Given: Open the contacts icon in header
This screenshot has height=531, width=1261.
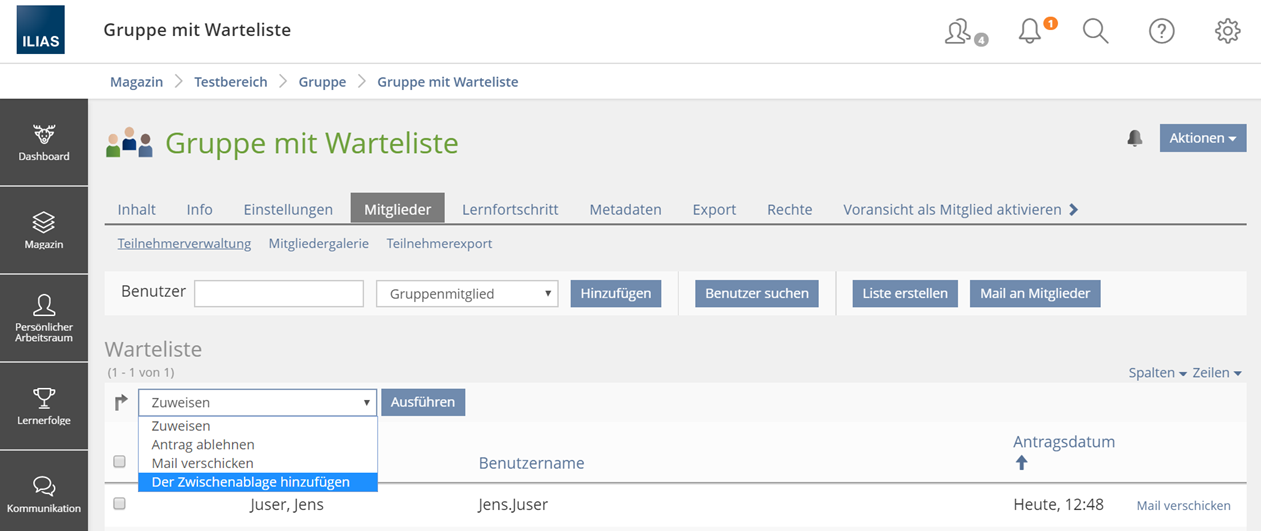Looking at the screenshot, I should [x=960, y=31].
